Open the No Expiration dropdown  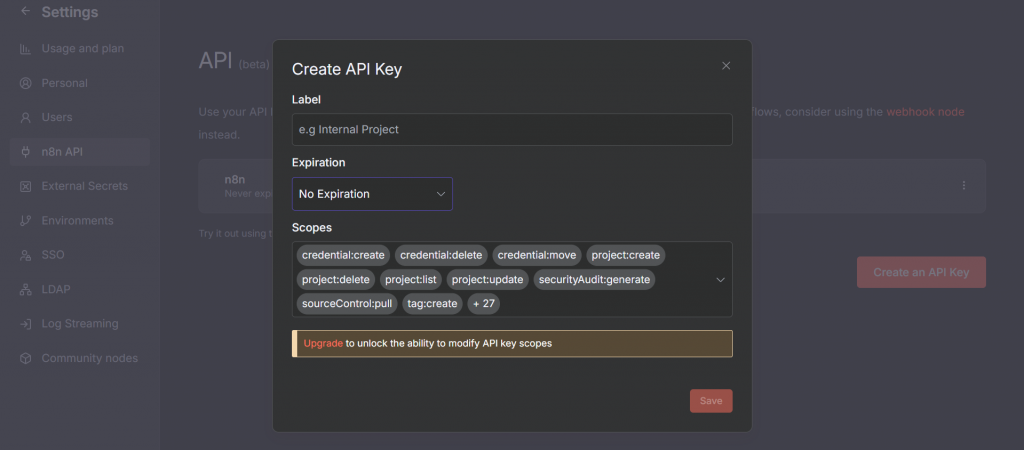(372, 194)
